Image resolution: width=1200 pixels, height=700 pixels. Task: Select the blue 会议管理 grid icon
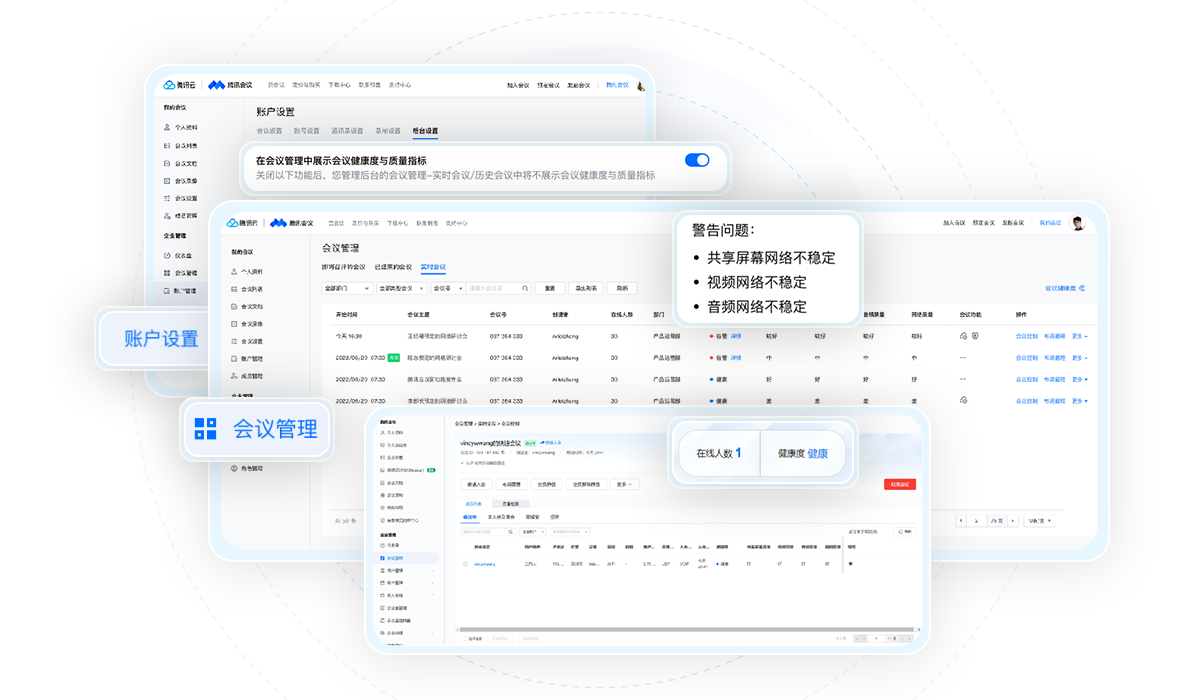(x=205, y=429)
